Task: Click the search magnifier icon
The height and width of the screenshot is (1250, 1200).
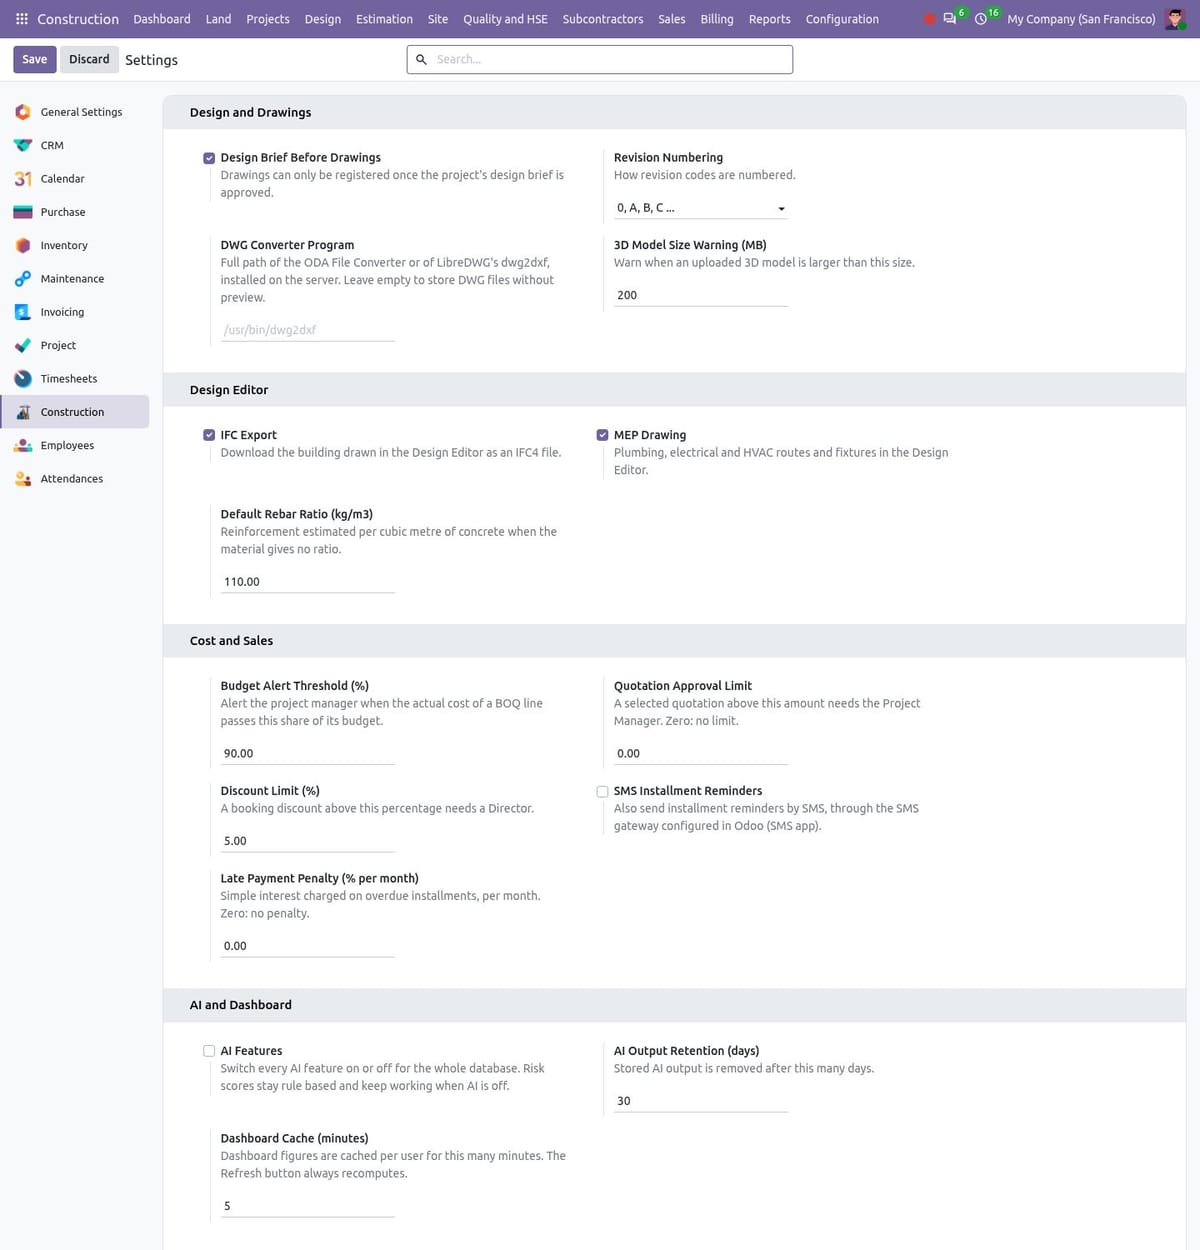Action: pyautogui.click(x=421, y=60)
